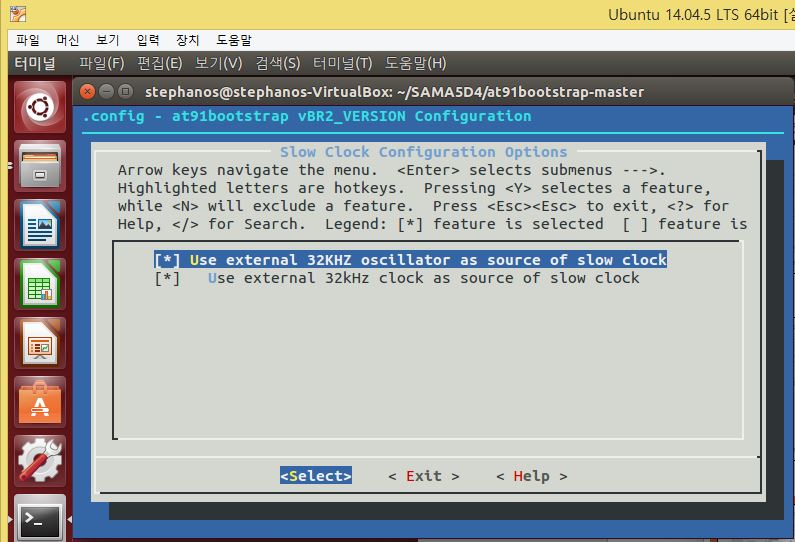Toggle external 32kHz clock option checkbox

point(167,278)
